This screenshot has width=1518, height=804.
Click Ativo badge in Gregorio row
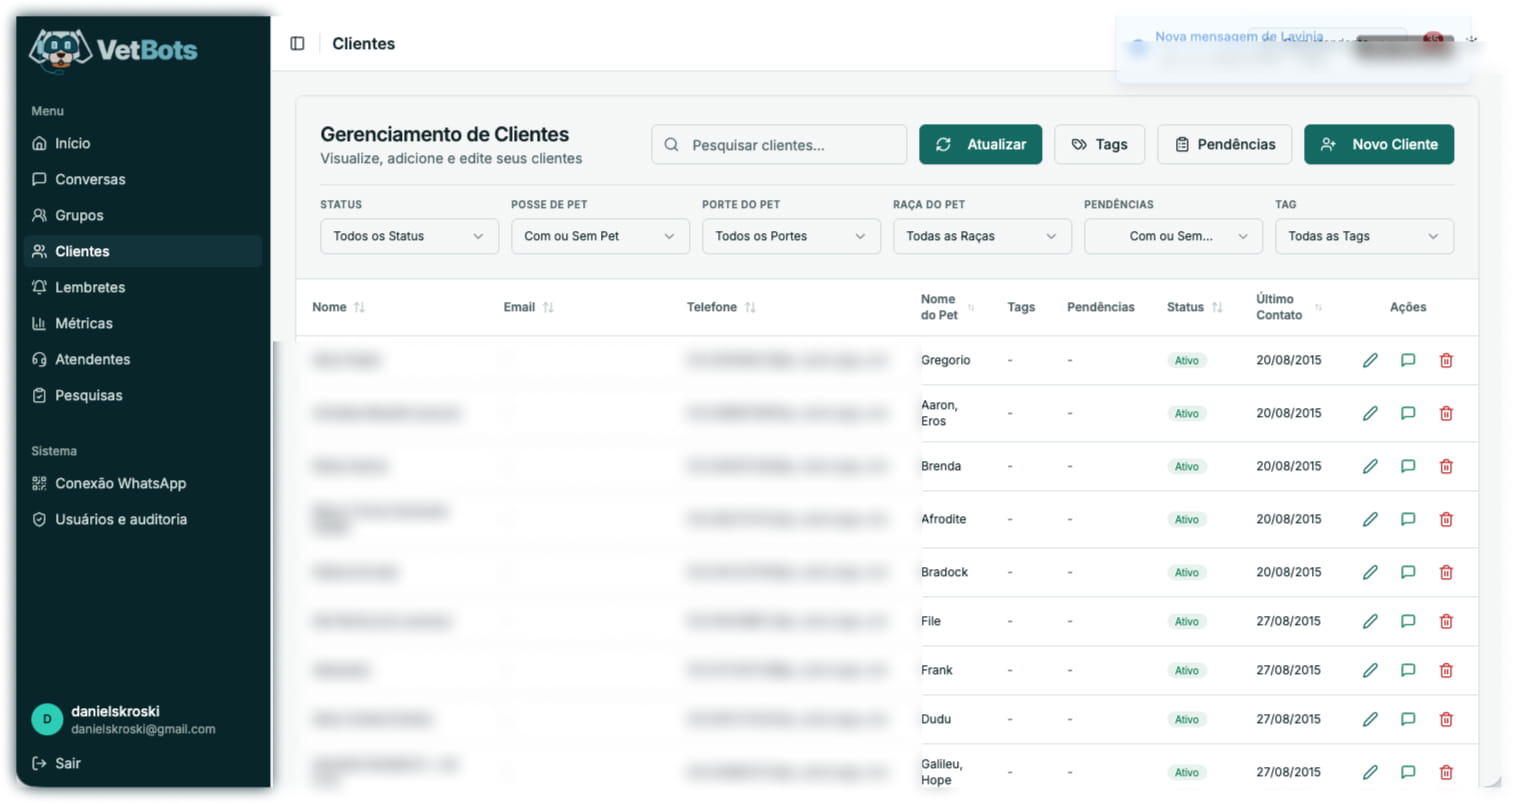[x=1187, y=360]
